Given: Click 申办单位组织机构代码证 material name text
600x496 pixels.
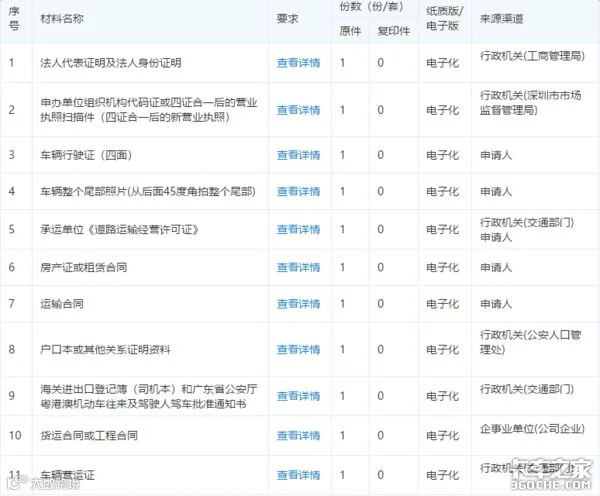Looking at the screenshot, I should tap(148, 110).
